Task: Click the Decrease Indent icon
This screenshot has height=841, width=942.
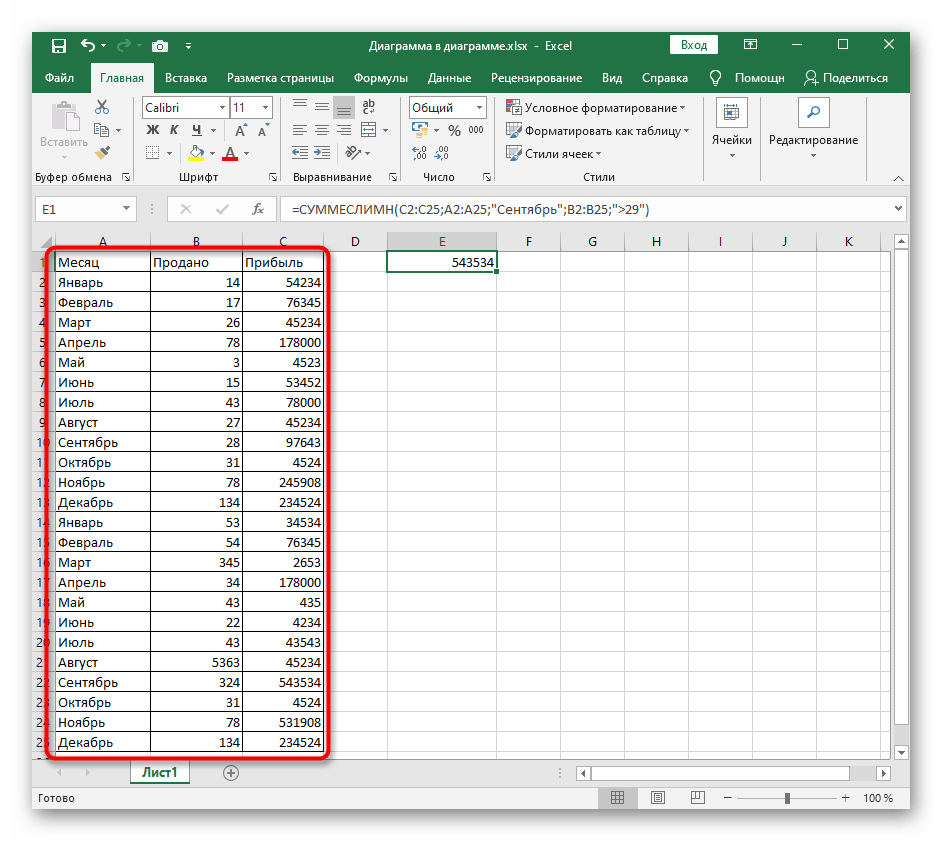Action: pyautogui.click(x=300, y=153)
